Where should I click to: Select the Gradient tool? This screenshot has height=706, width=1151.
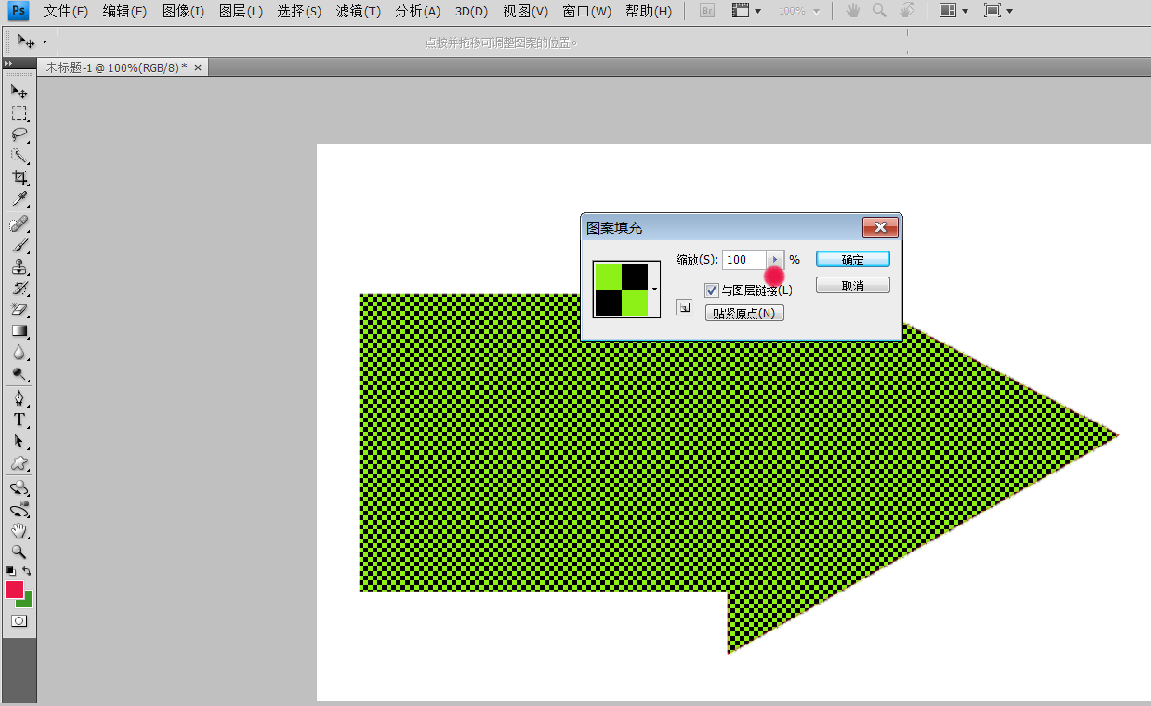coord(19,331)
